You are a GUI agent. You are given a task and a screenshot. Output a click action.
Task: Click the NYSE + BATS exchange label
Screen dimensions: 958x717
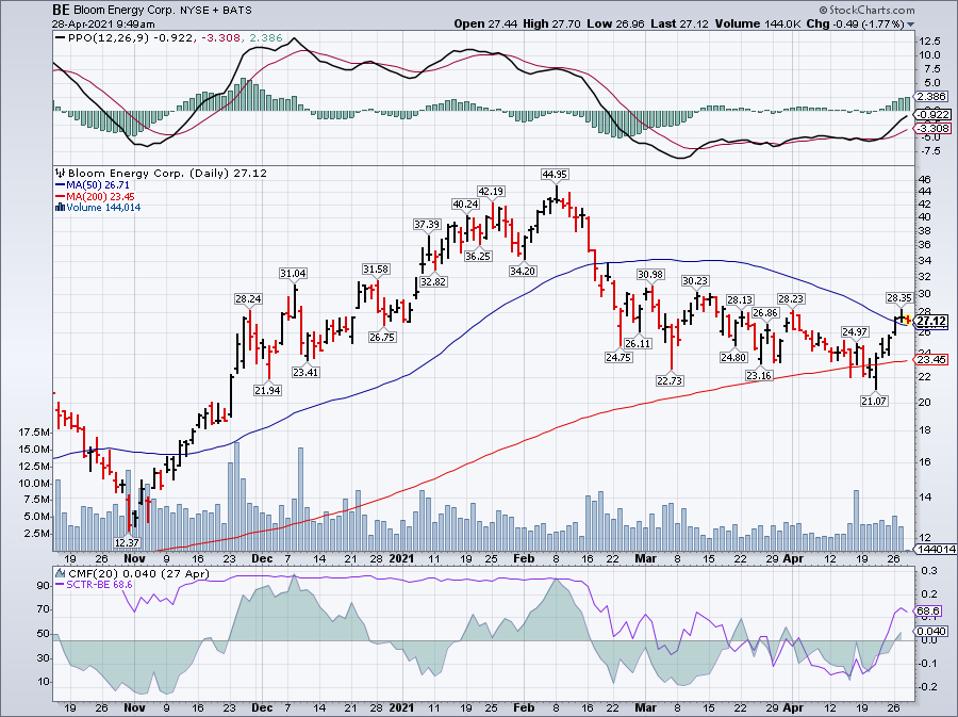tap(216, 10)
